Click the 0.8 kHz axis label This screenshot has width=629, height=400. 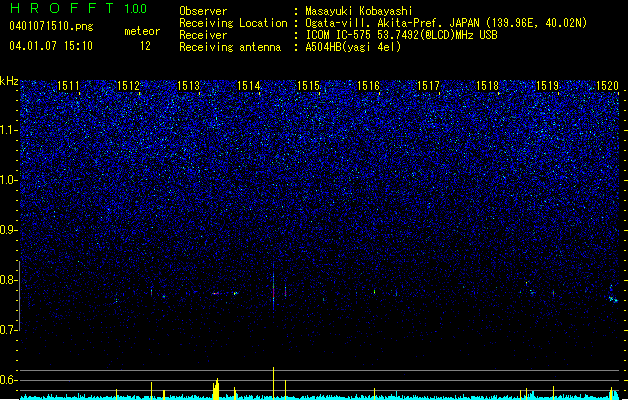(9, 280)
